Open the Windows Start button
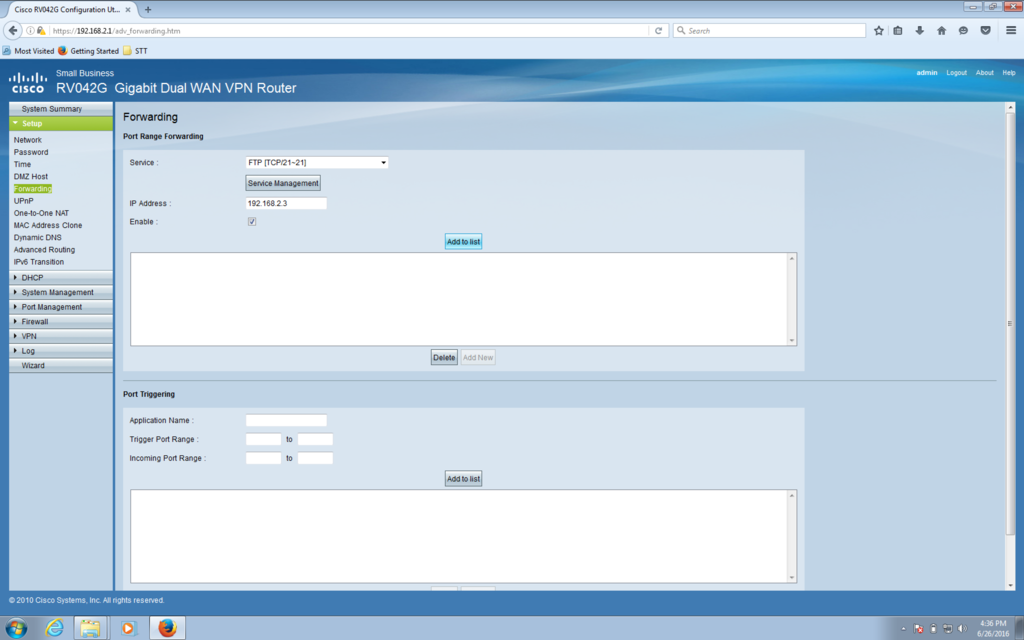The width and height of the screenshot is (1024, 640). pos(16,628)
